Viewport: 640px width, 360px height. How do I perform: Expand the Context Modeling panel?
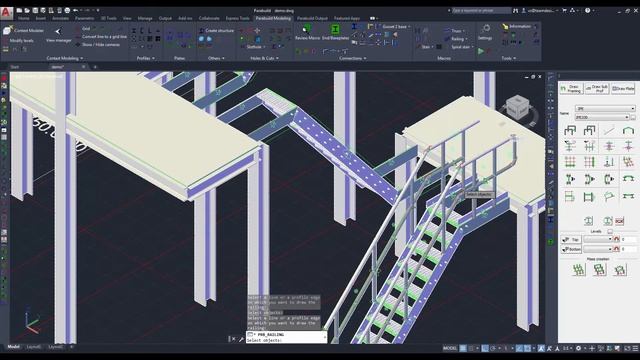tap(64, 58)
